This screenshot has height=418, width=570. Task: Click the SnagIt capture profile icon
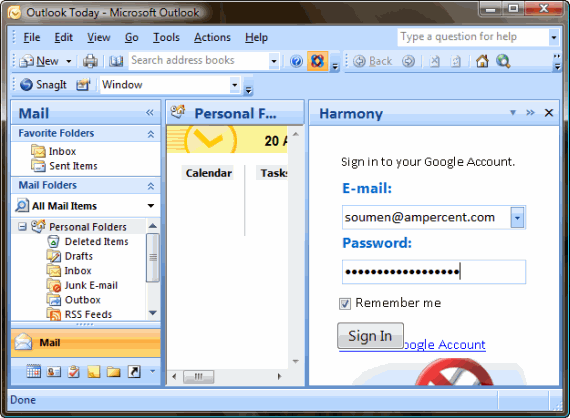tap(83, 85)
